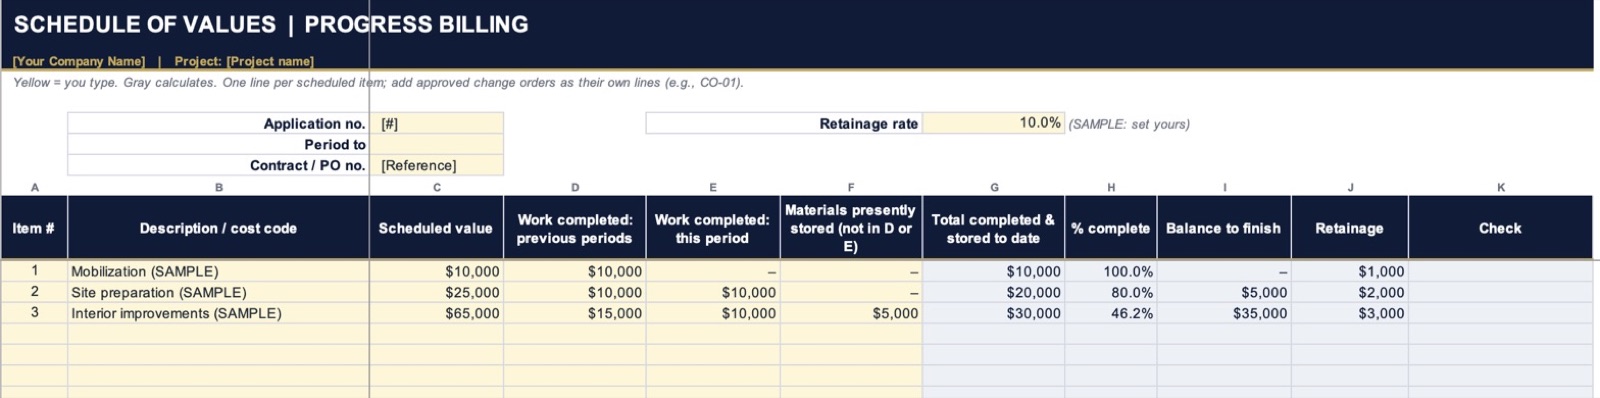Select Mobilization 100.0% complete cell
This screenshot has height=398, width=1600.
click(x=1111, y=271)
